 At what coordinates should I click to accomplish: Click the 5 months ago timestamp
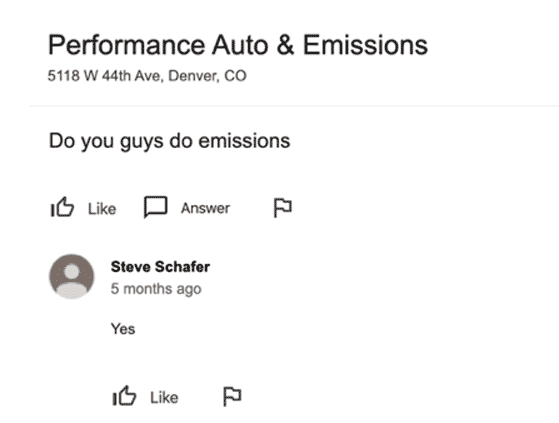(x=156, y=289)
